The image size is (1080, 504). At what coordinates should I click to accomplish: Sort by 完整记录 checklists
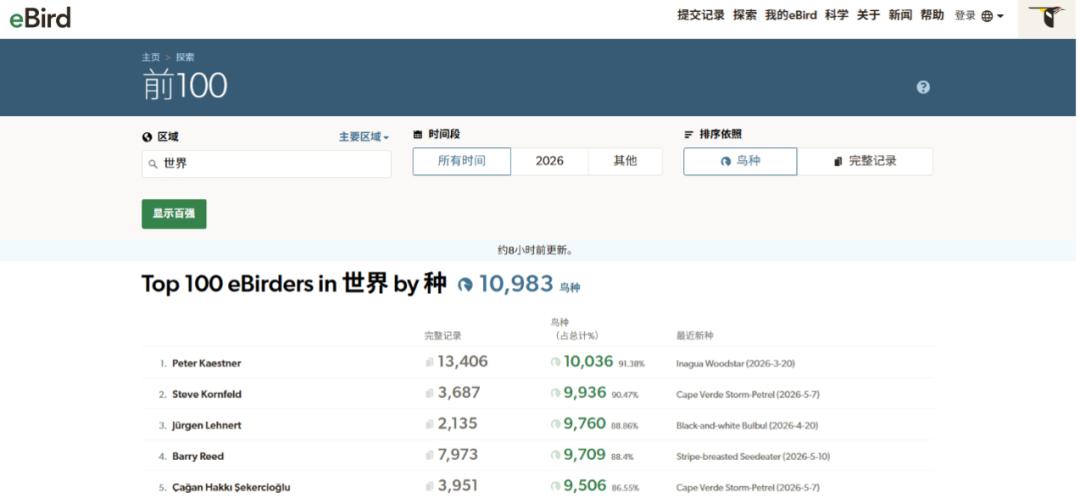865,161
